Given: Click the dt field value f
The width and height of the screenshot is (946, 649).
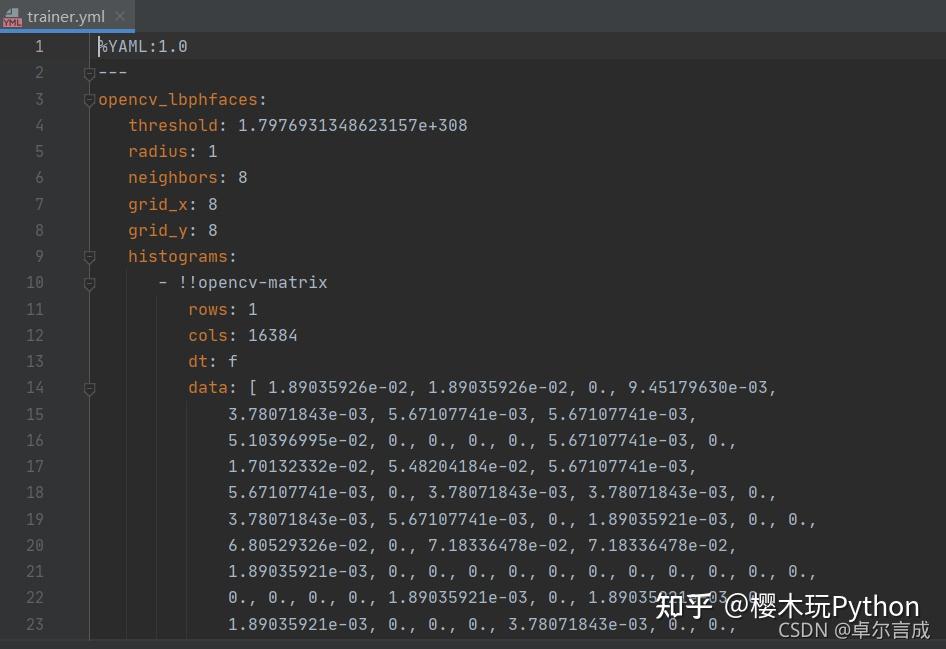Looking at the screenshot, I should click(x=232, y=361).
